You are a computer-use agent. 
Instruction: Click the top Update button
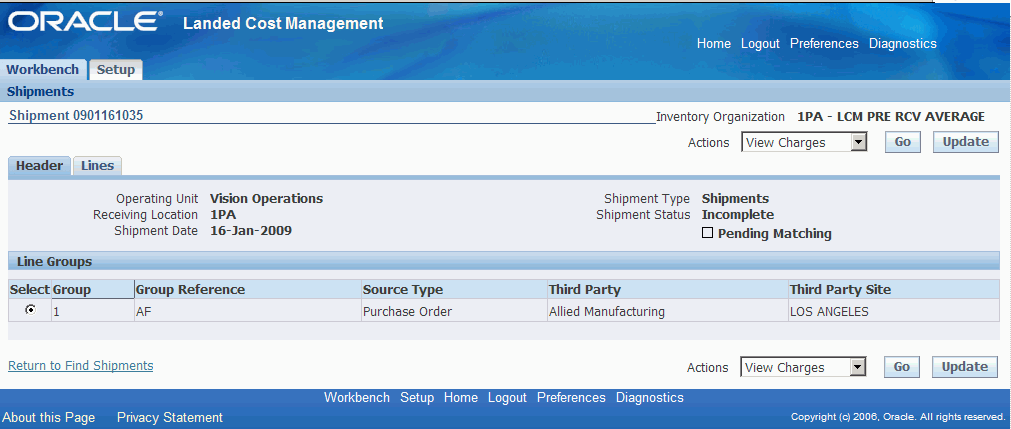point(965,142)
